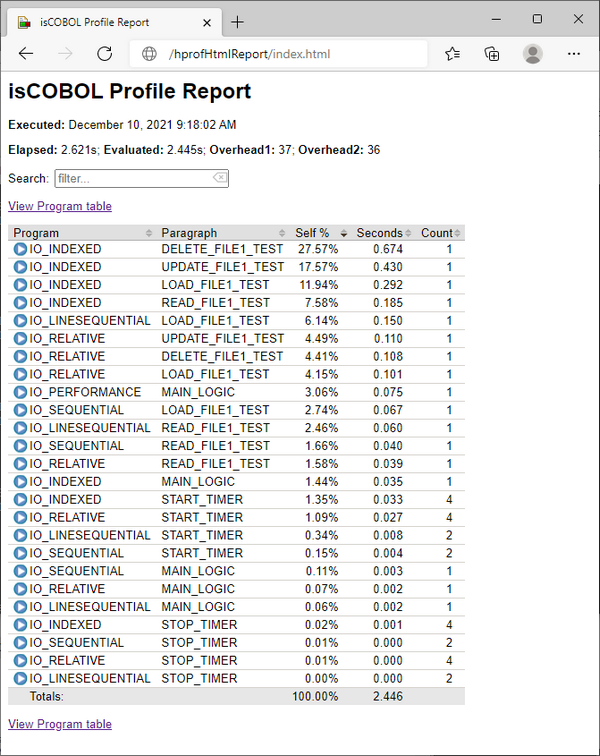600x756 pixels.
Task: Click the IO_LINESEQUENTIAL LOAD_FILE1_TEST 6.14% value
Action: tap(322, 321)
